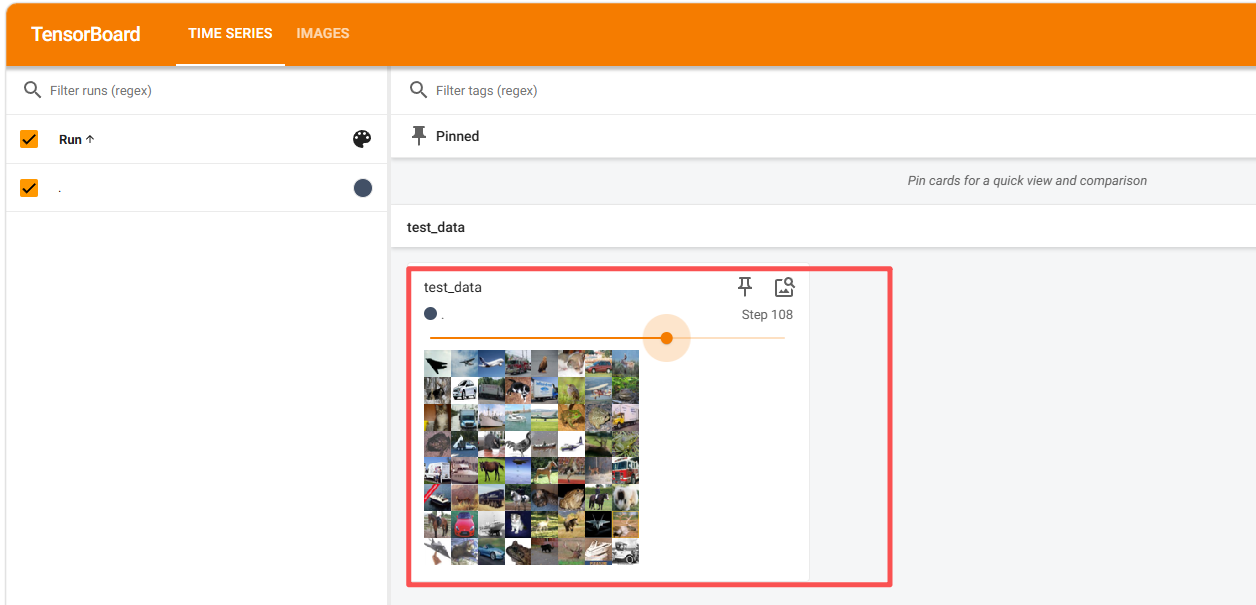Click 'Pin cards for a quick view' hint text
The width and height of the screenshot is (1256, 605).
1027,181
